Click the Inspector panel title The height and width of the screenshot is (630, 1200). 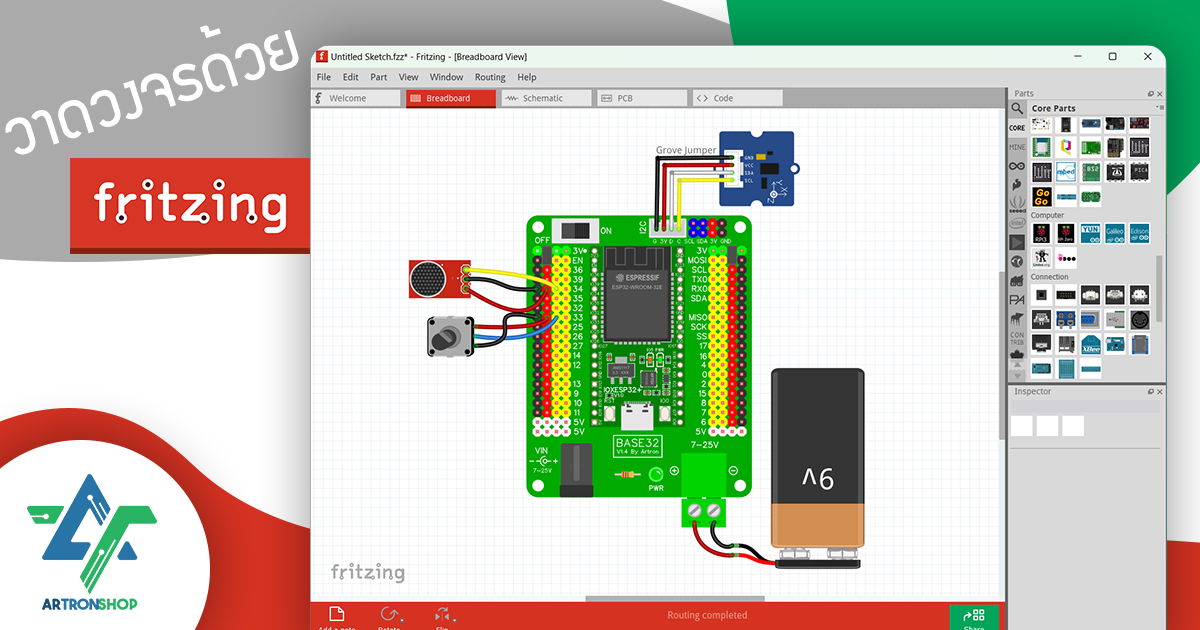[x=1033, y=392]
